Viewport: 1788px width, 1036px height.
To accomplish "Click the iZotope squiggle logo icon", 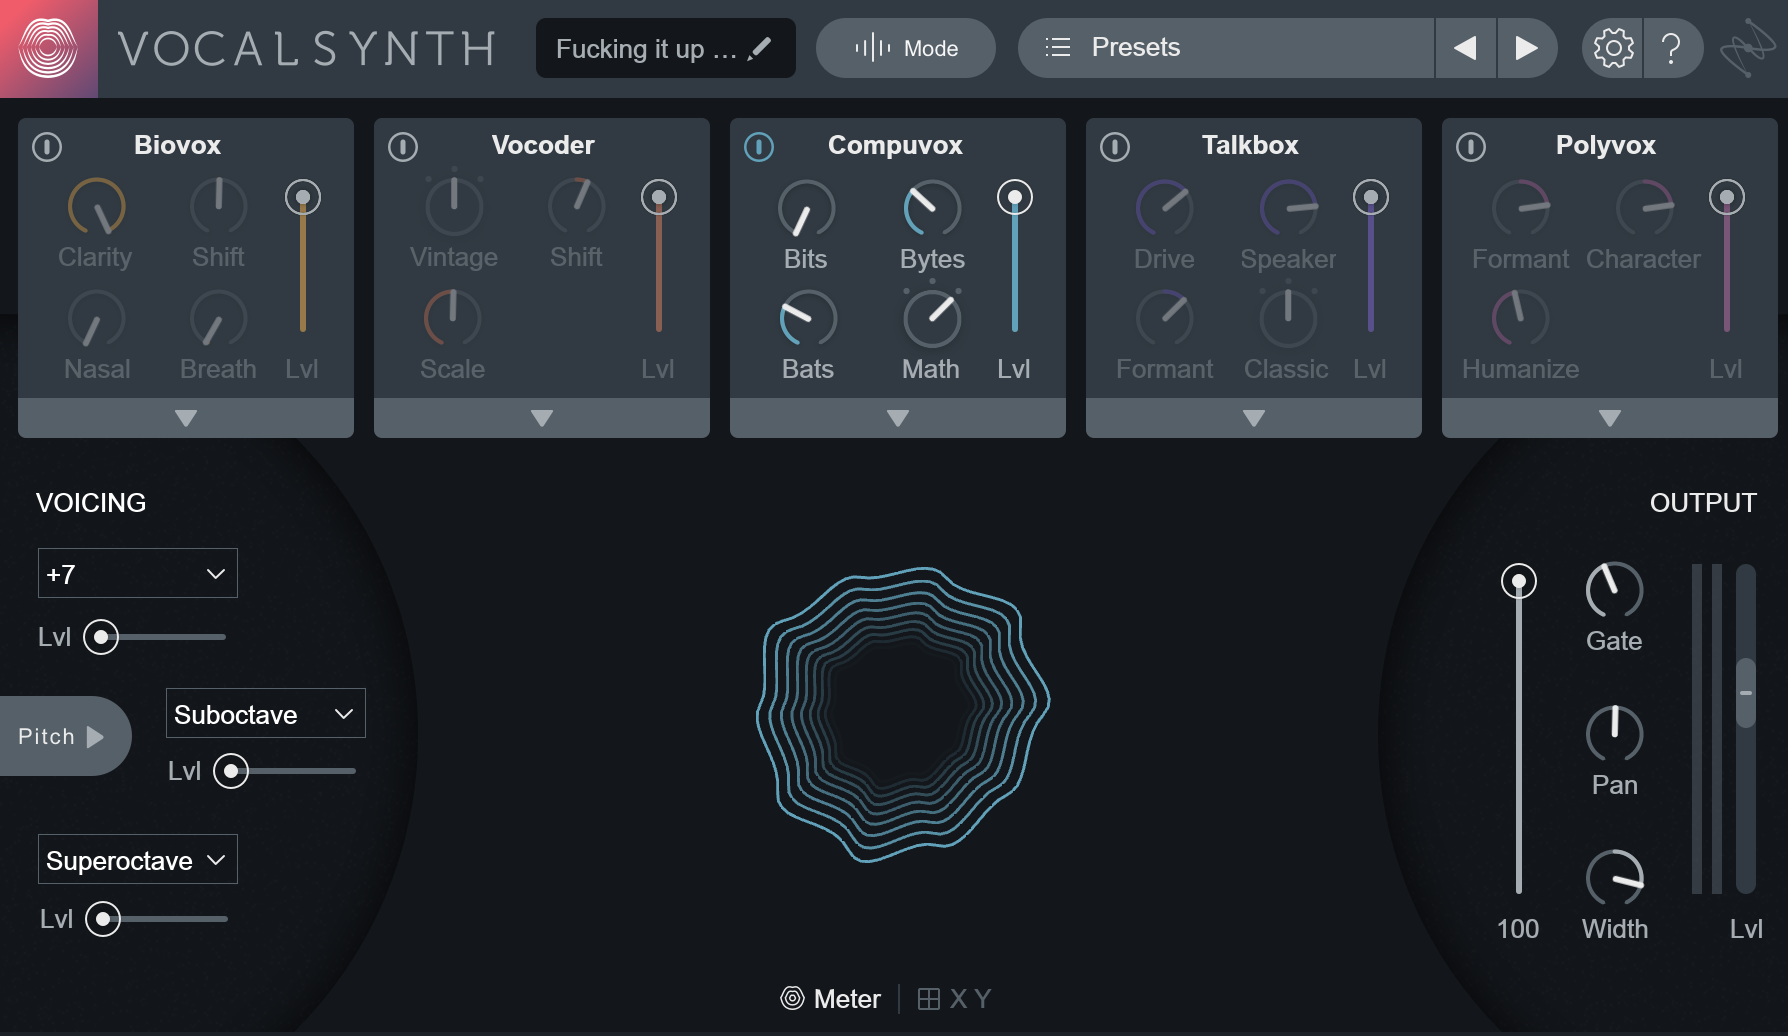I will tap(1747, 48).
